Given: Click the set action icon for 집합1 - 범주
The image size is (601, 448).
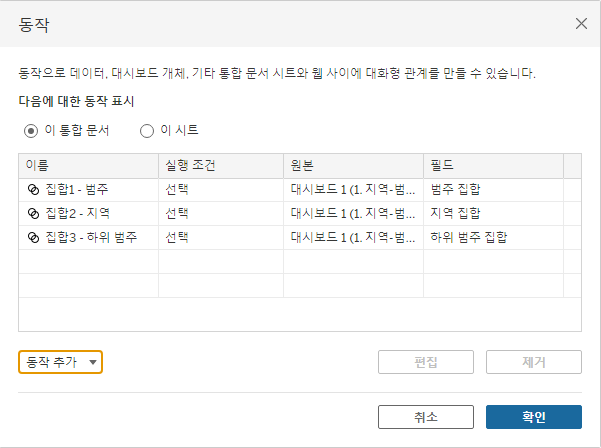Looking at the screenshot, I should tap(34, 190).
